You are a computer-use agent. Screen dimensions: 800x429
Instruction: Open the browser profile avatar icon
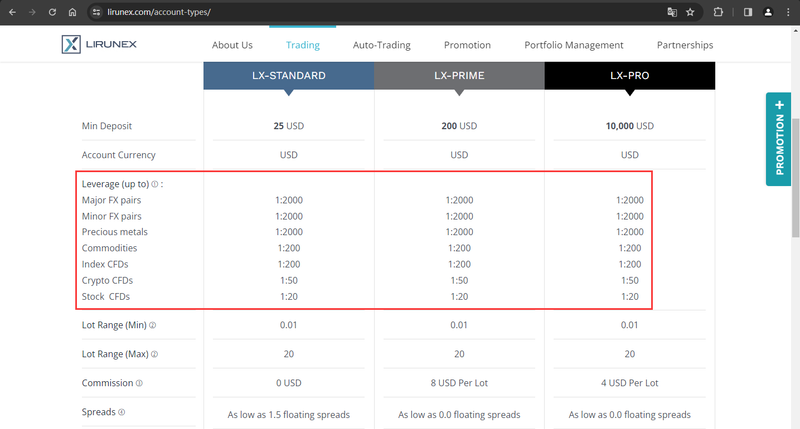click(x=768, y=12)
